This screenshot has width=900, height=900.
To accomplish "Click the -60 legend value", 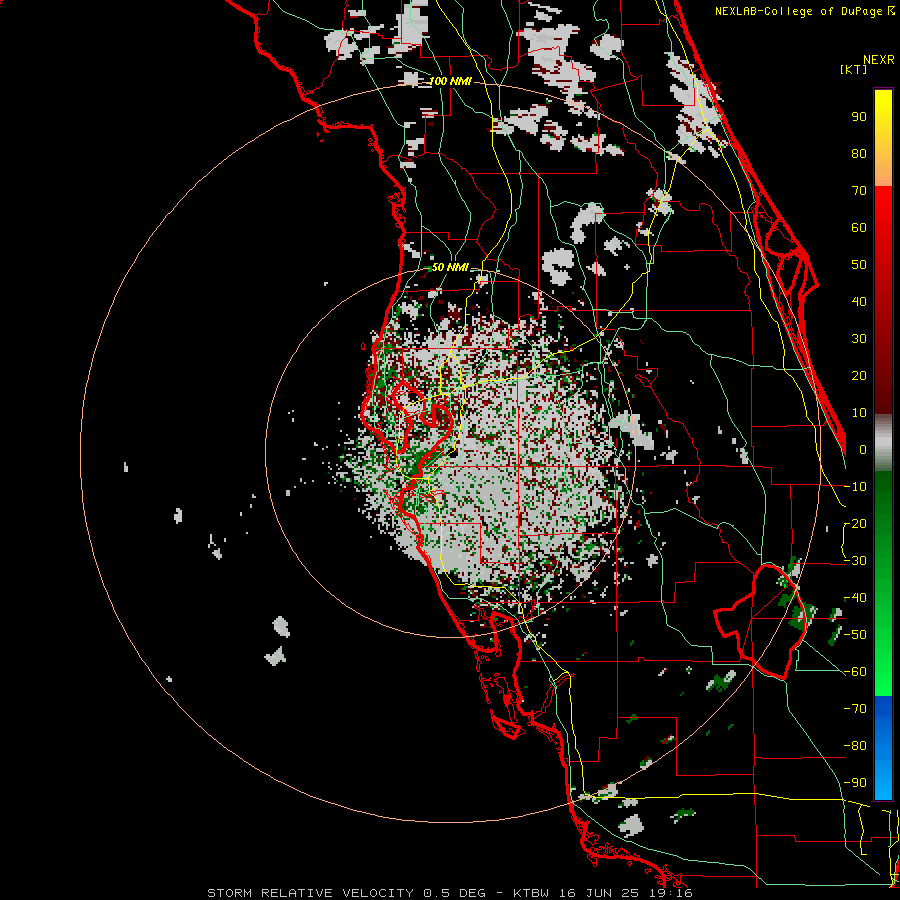I will click(x=855, y=672).
